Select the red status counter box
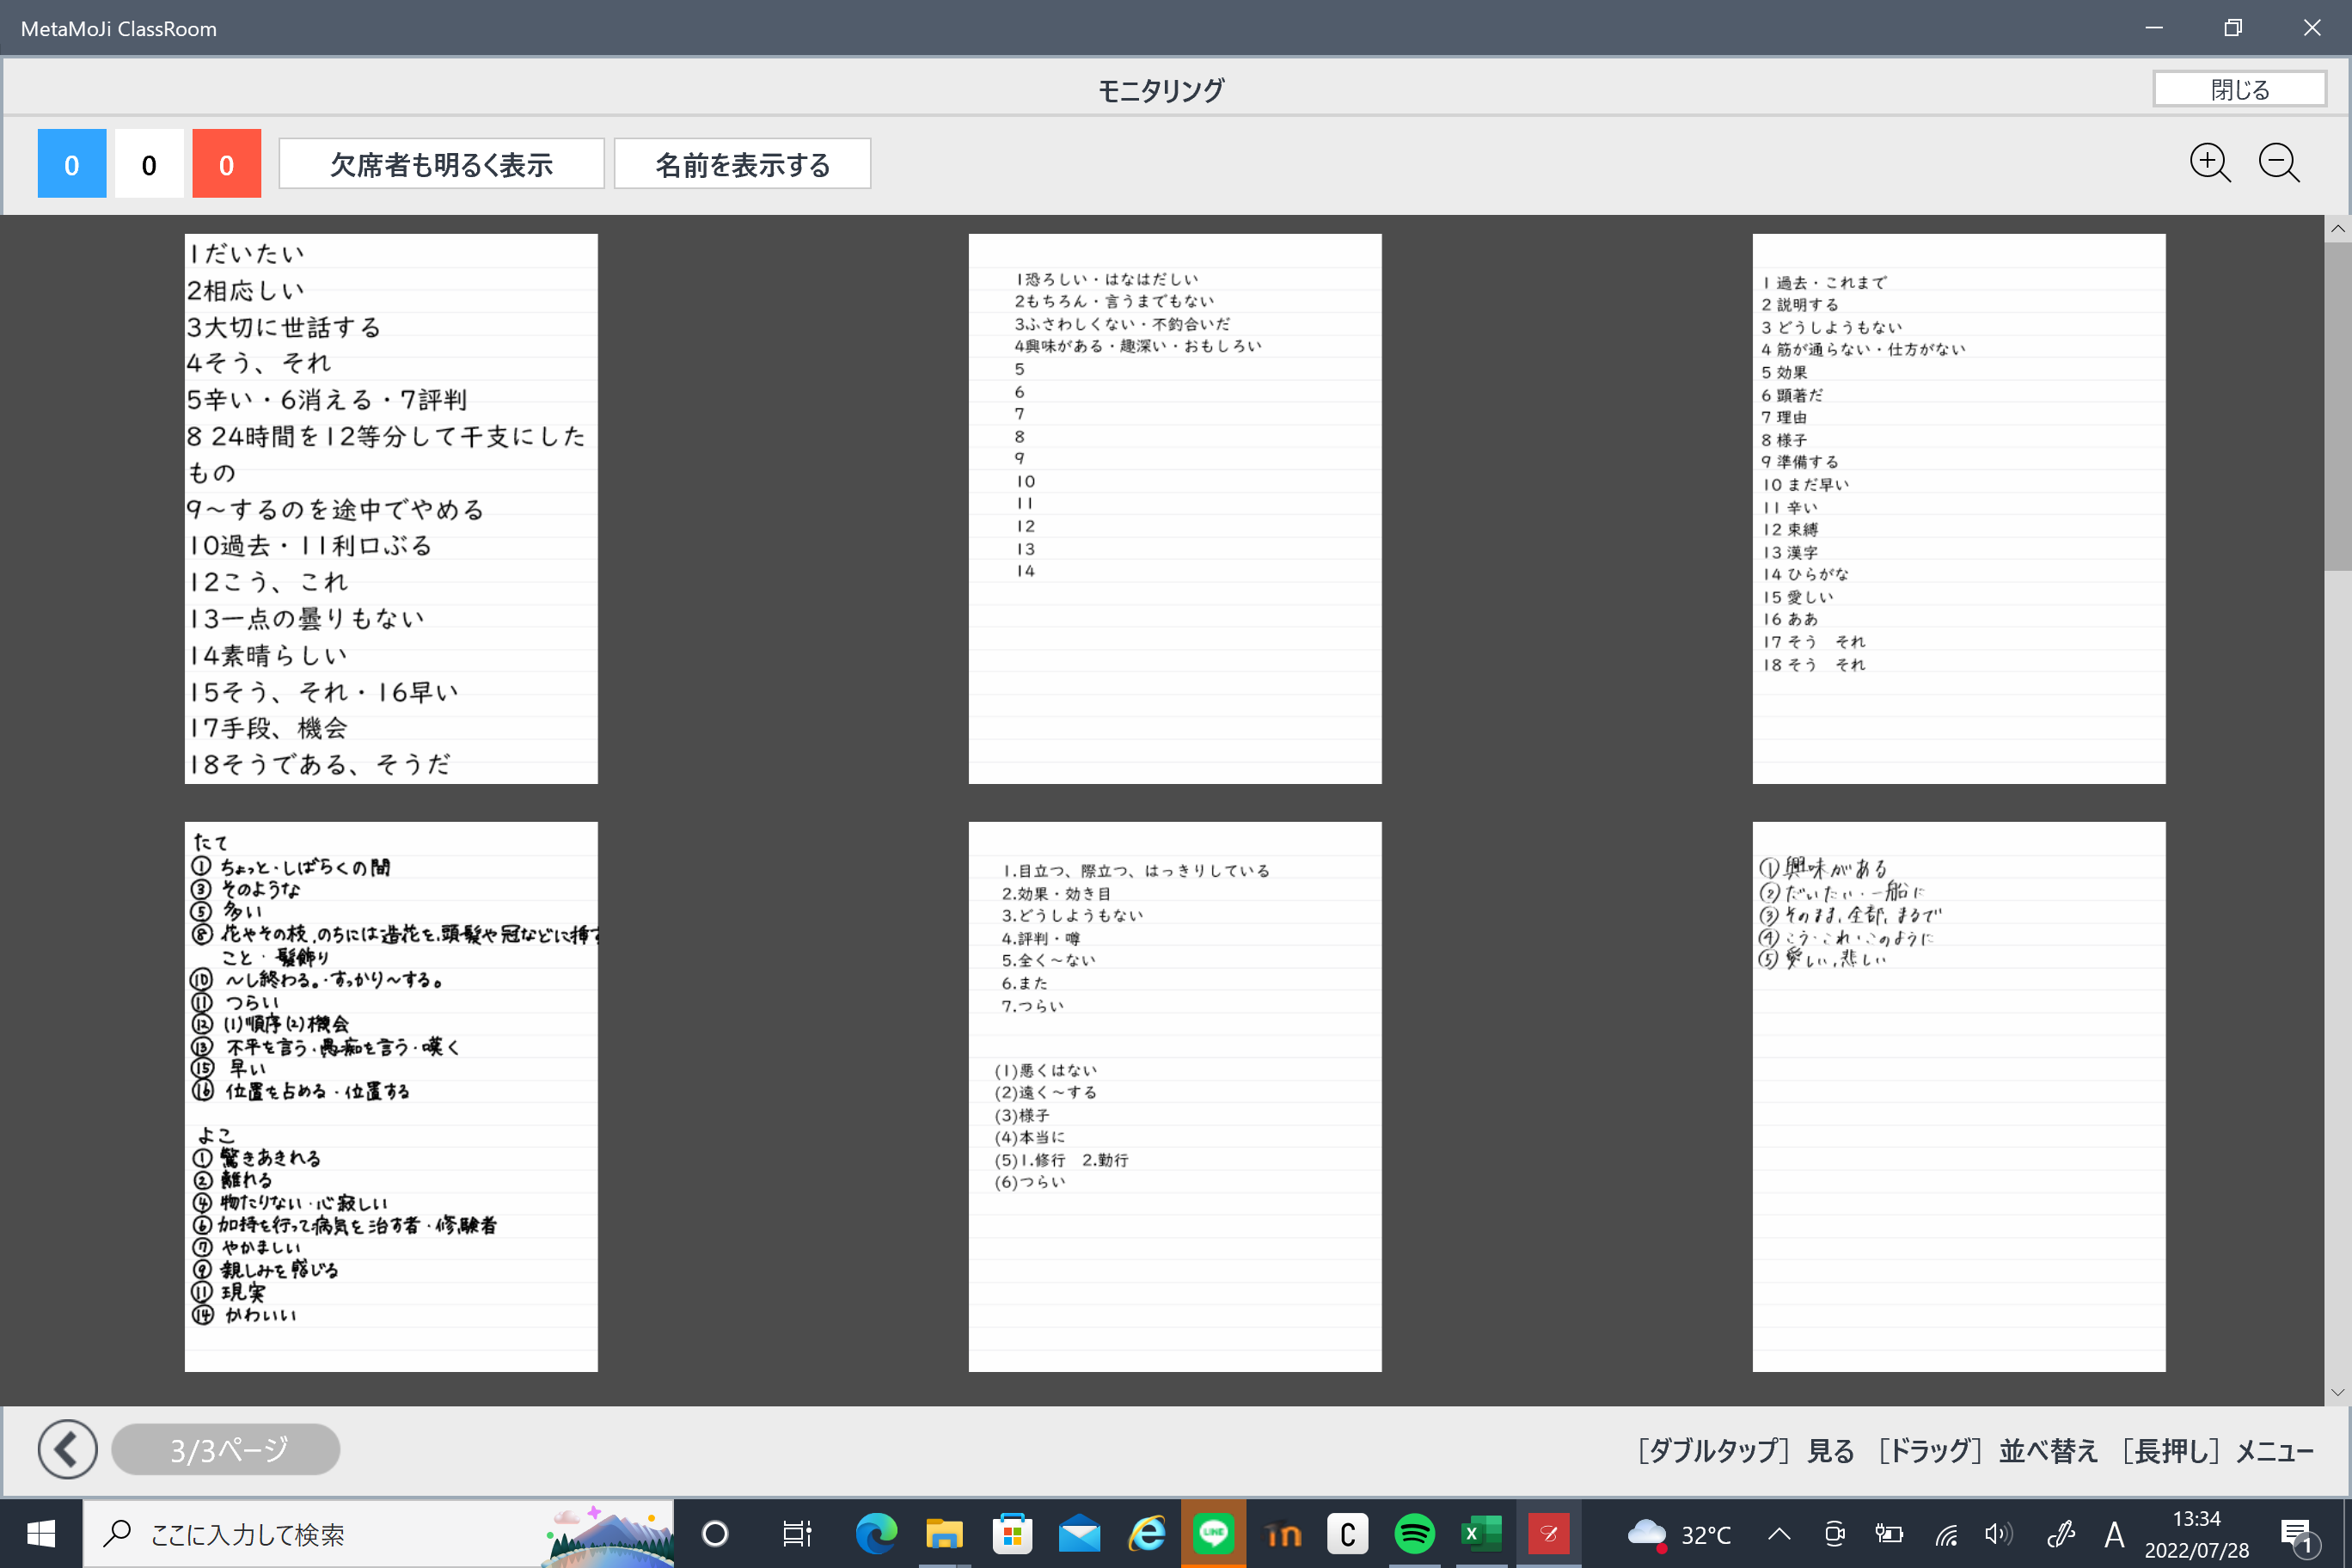 [226, 164]
